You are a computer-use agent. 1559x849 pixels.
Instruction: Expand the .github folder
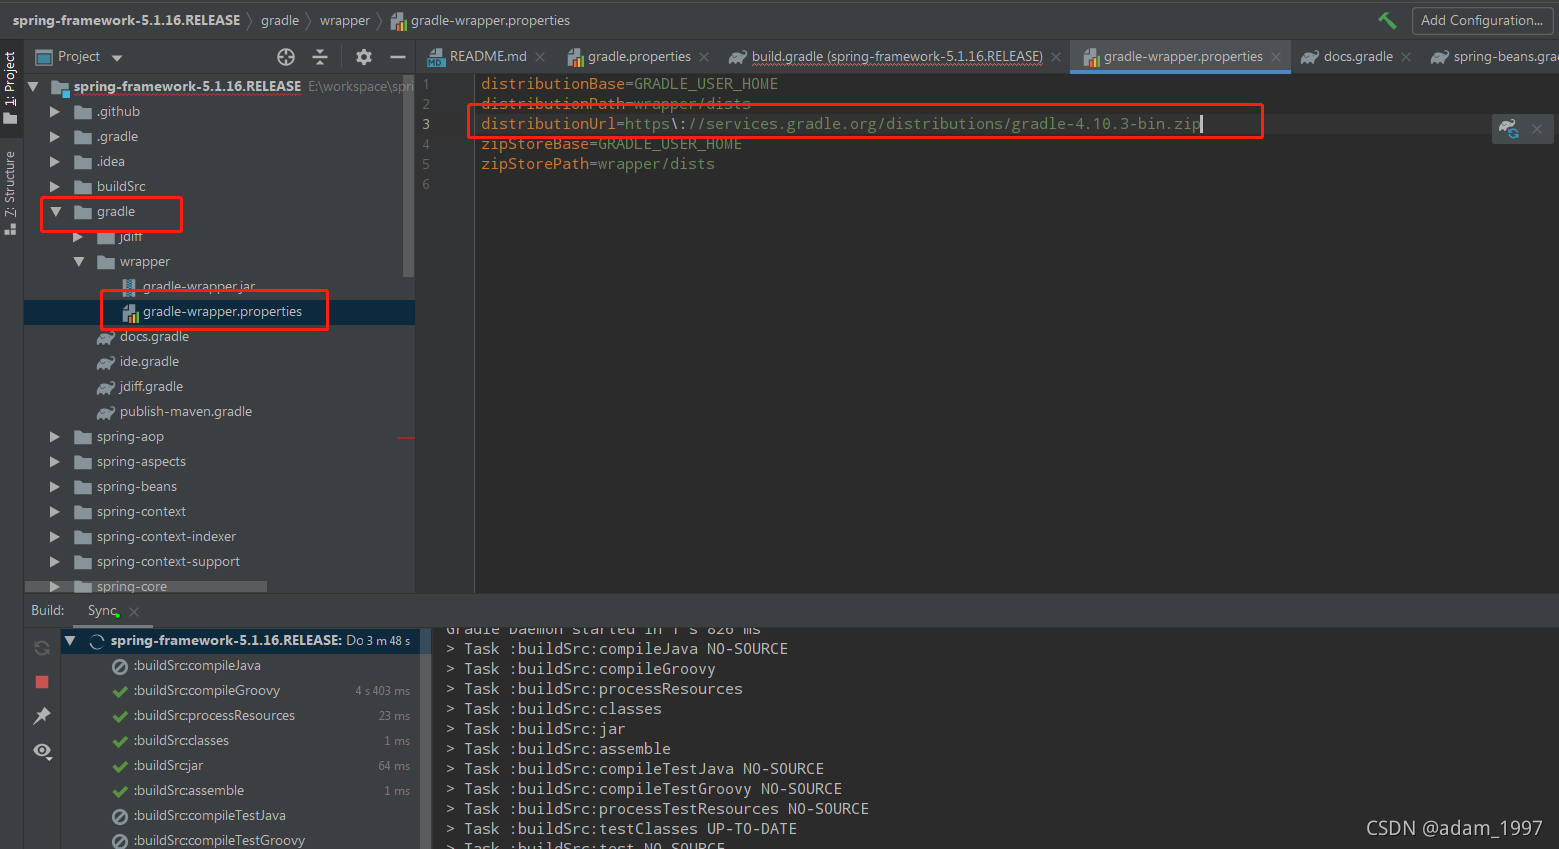pos(55,112)
